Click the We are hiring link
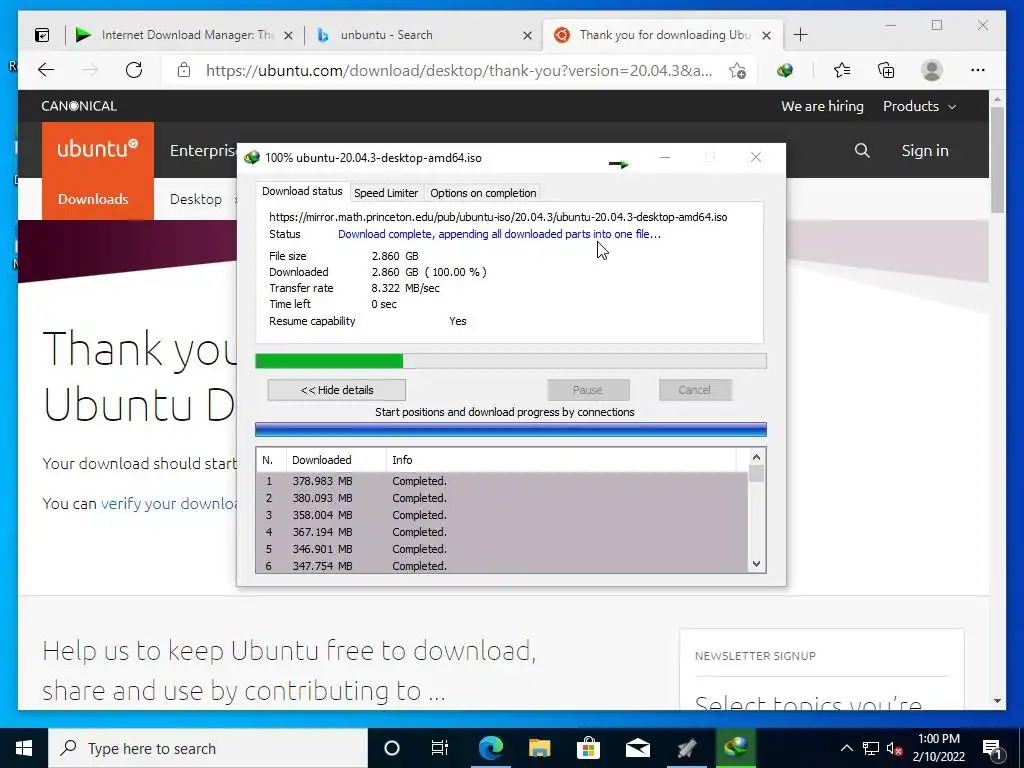 click(x=822, y=106)
